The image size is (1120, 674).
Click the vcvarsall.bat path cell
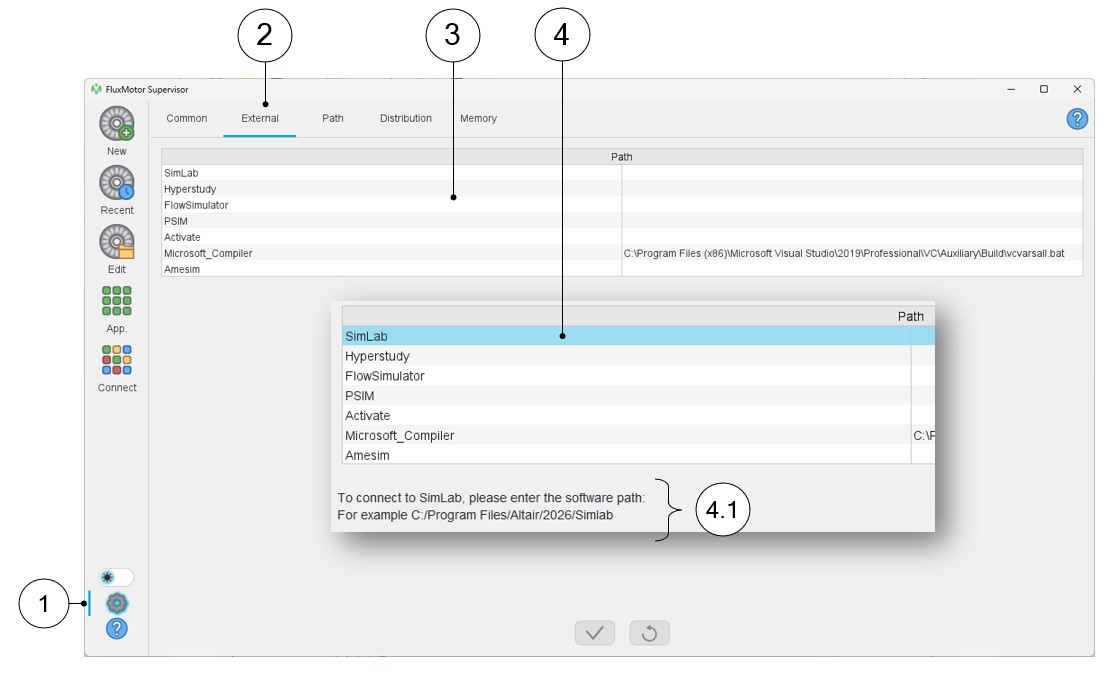click(x=852, y=253)
